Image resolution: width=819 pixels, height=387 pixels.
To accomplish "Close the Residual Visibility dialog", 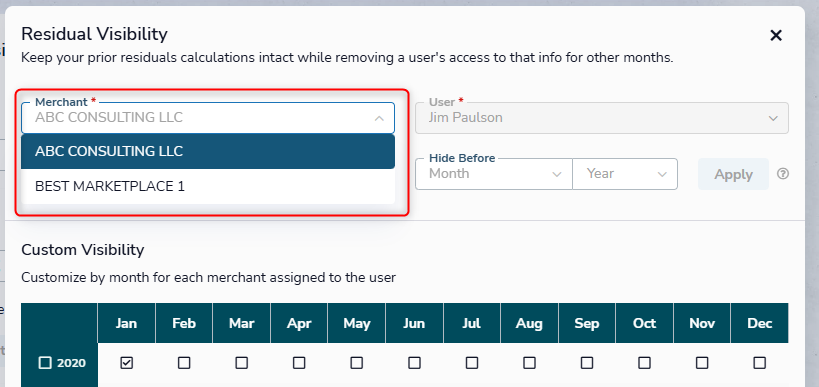I will [x=776, y=36].
